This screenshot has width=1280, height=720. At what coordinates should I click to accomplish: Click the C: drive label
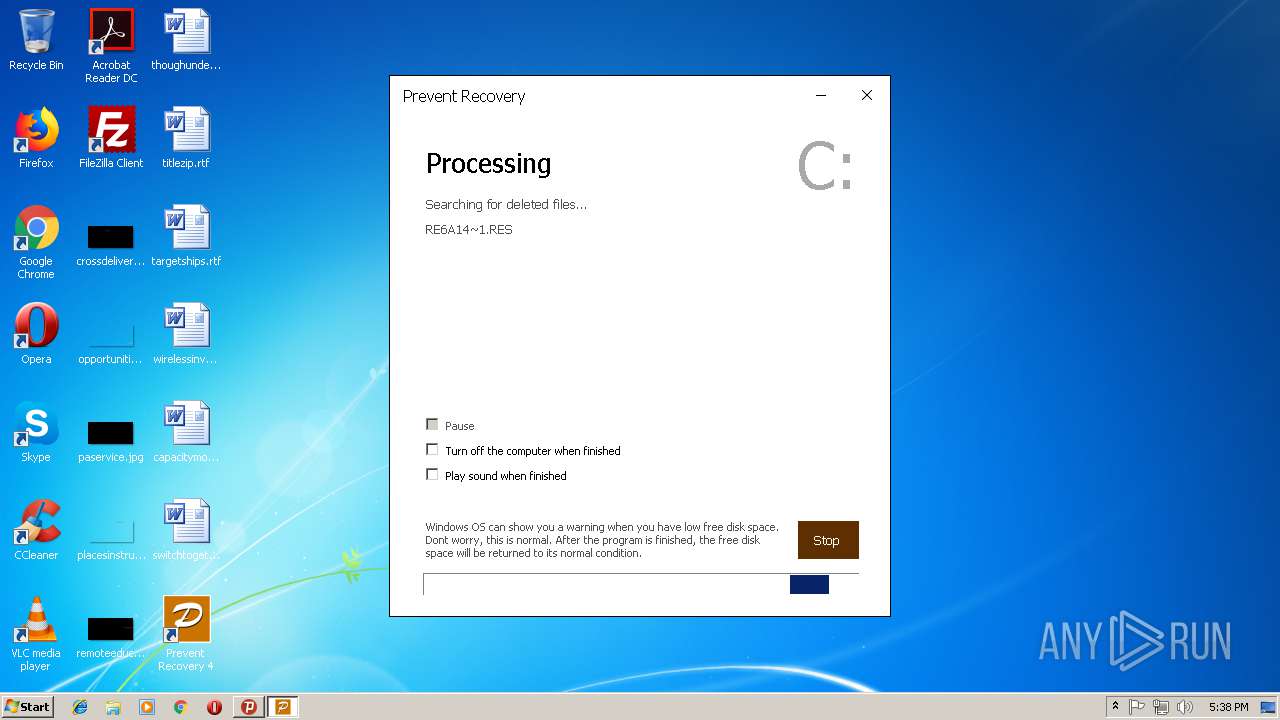[825, 167]
